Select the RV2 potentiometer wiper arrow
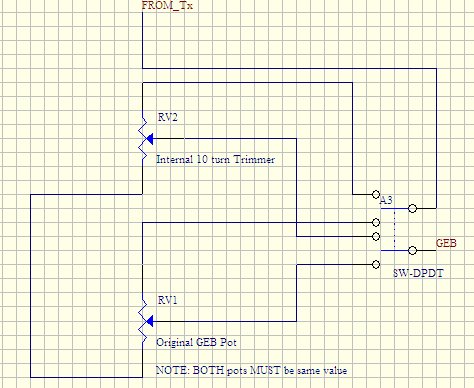The height and width of the screenshot is (388, 474). (x=149, y=139)
